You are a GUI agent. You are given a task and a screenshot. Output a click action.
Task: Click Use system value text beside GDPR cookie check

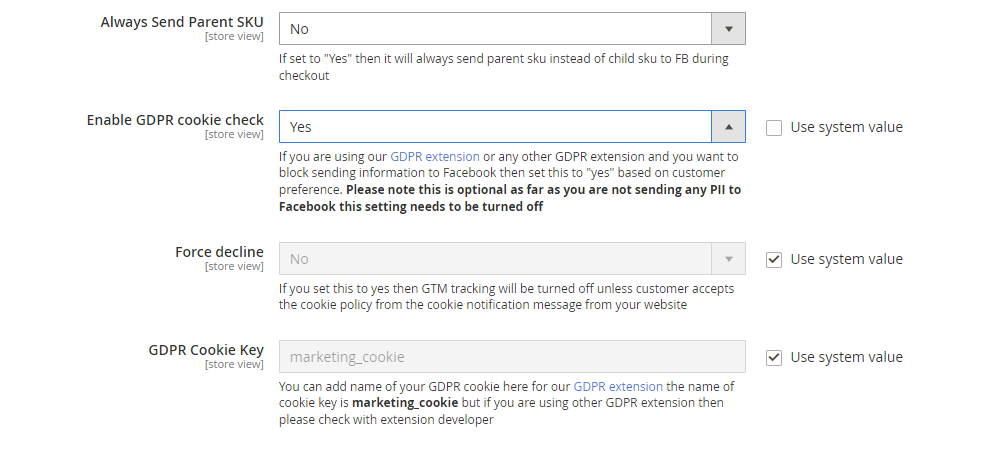point(846,127)
